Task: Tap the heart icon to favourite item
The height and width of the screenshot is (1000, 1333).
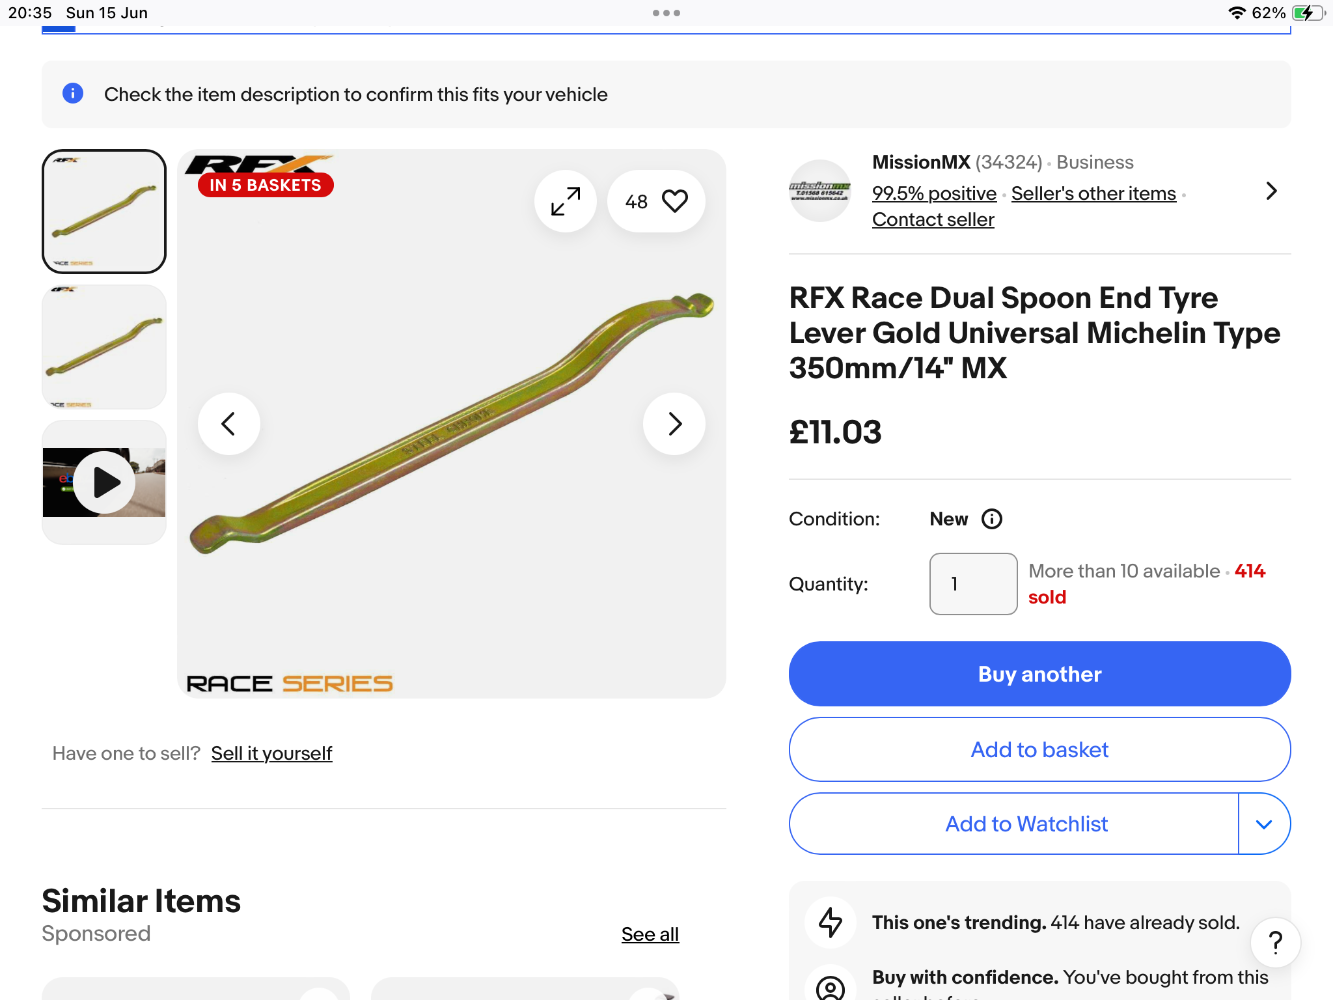Action: 675,201
